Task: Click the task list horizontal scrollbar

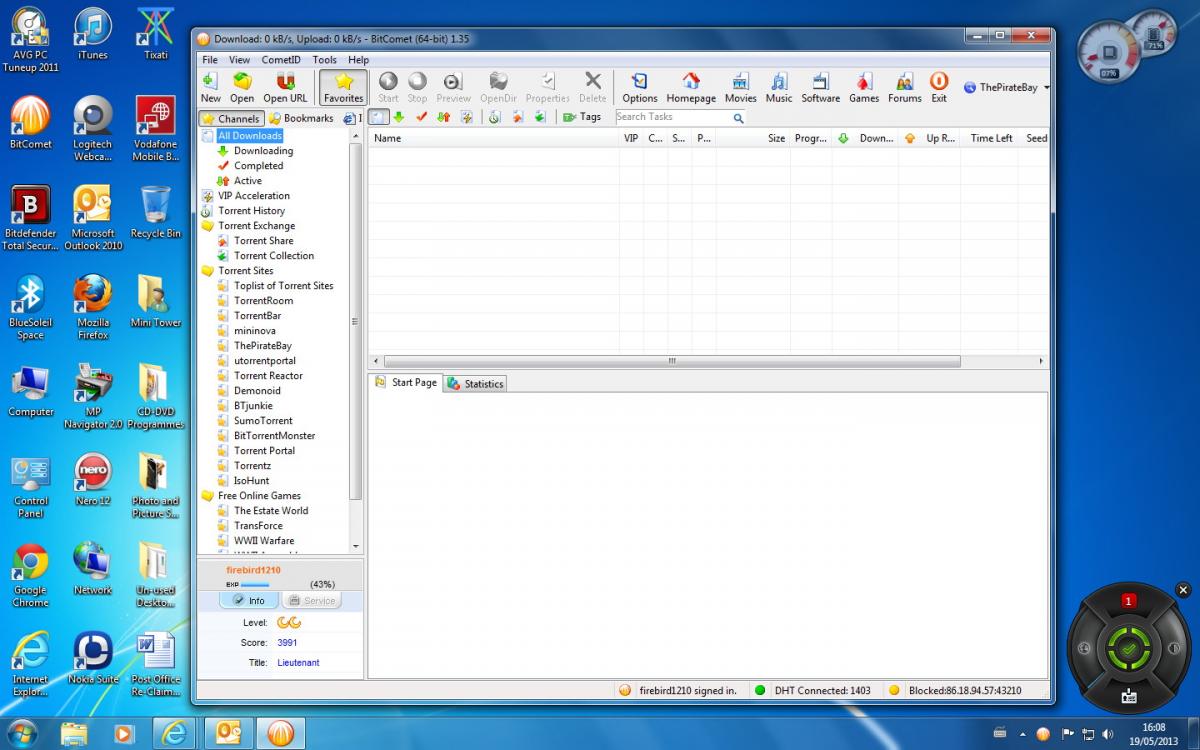Action: point(670,361)
